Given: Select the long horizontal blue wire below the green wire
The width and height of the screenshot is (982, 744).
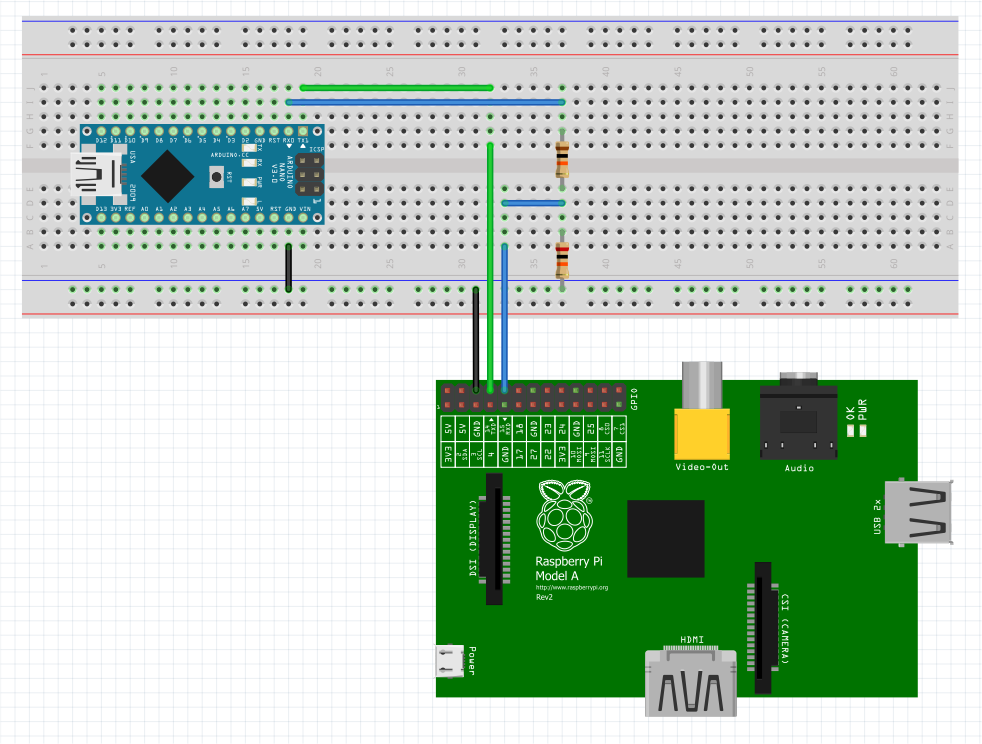Looking at the screenshot, I should tap(425, 102).
